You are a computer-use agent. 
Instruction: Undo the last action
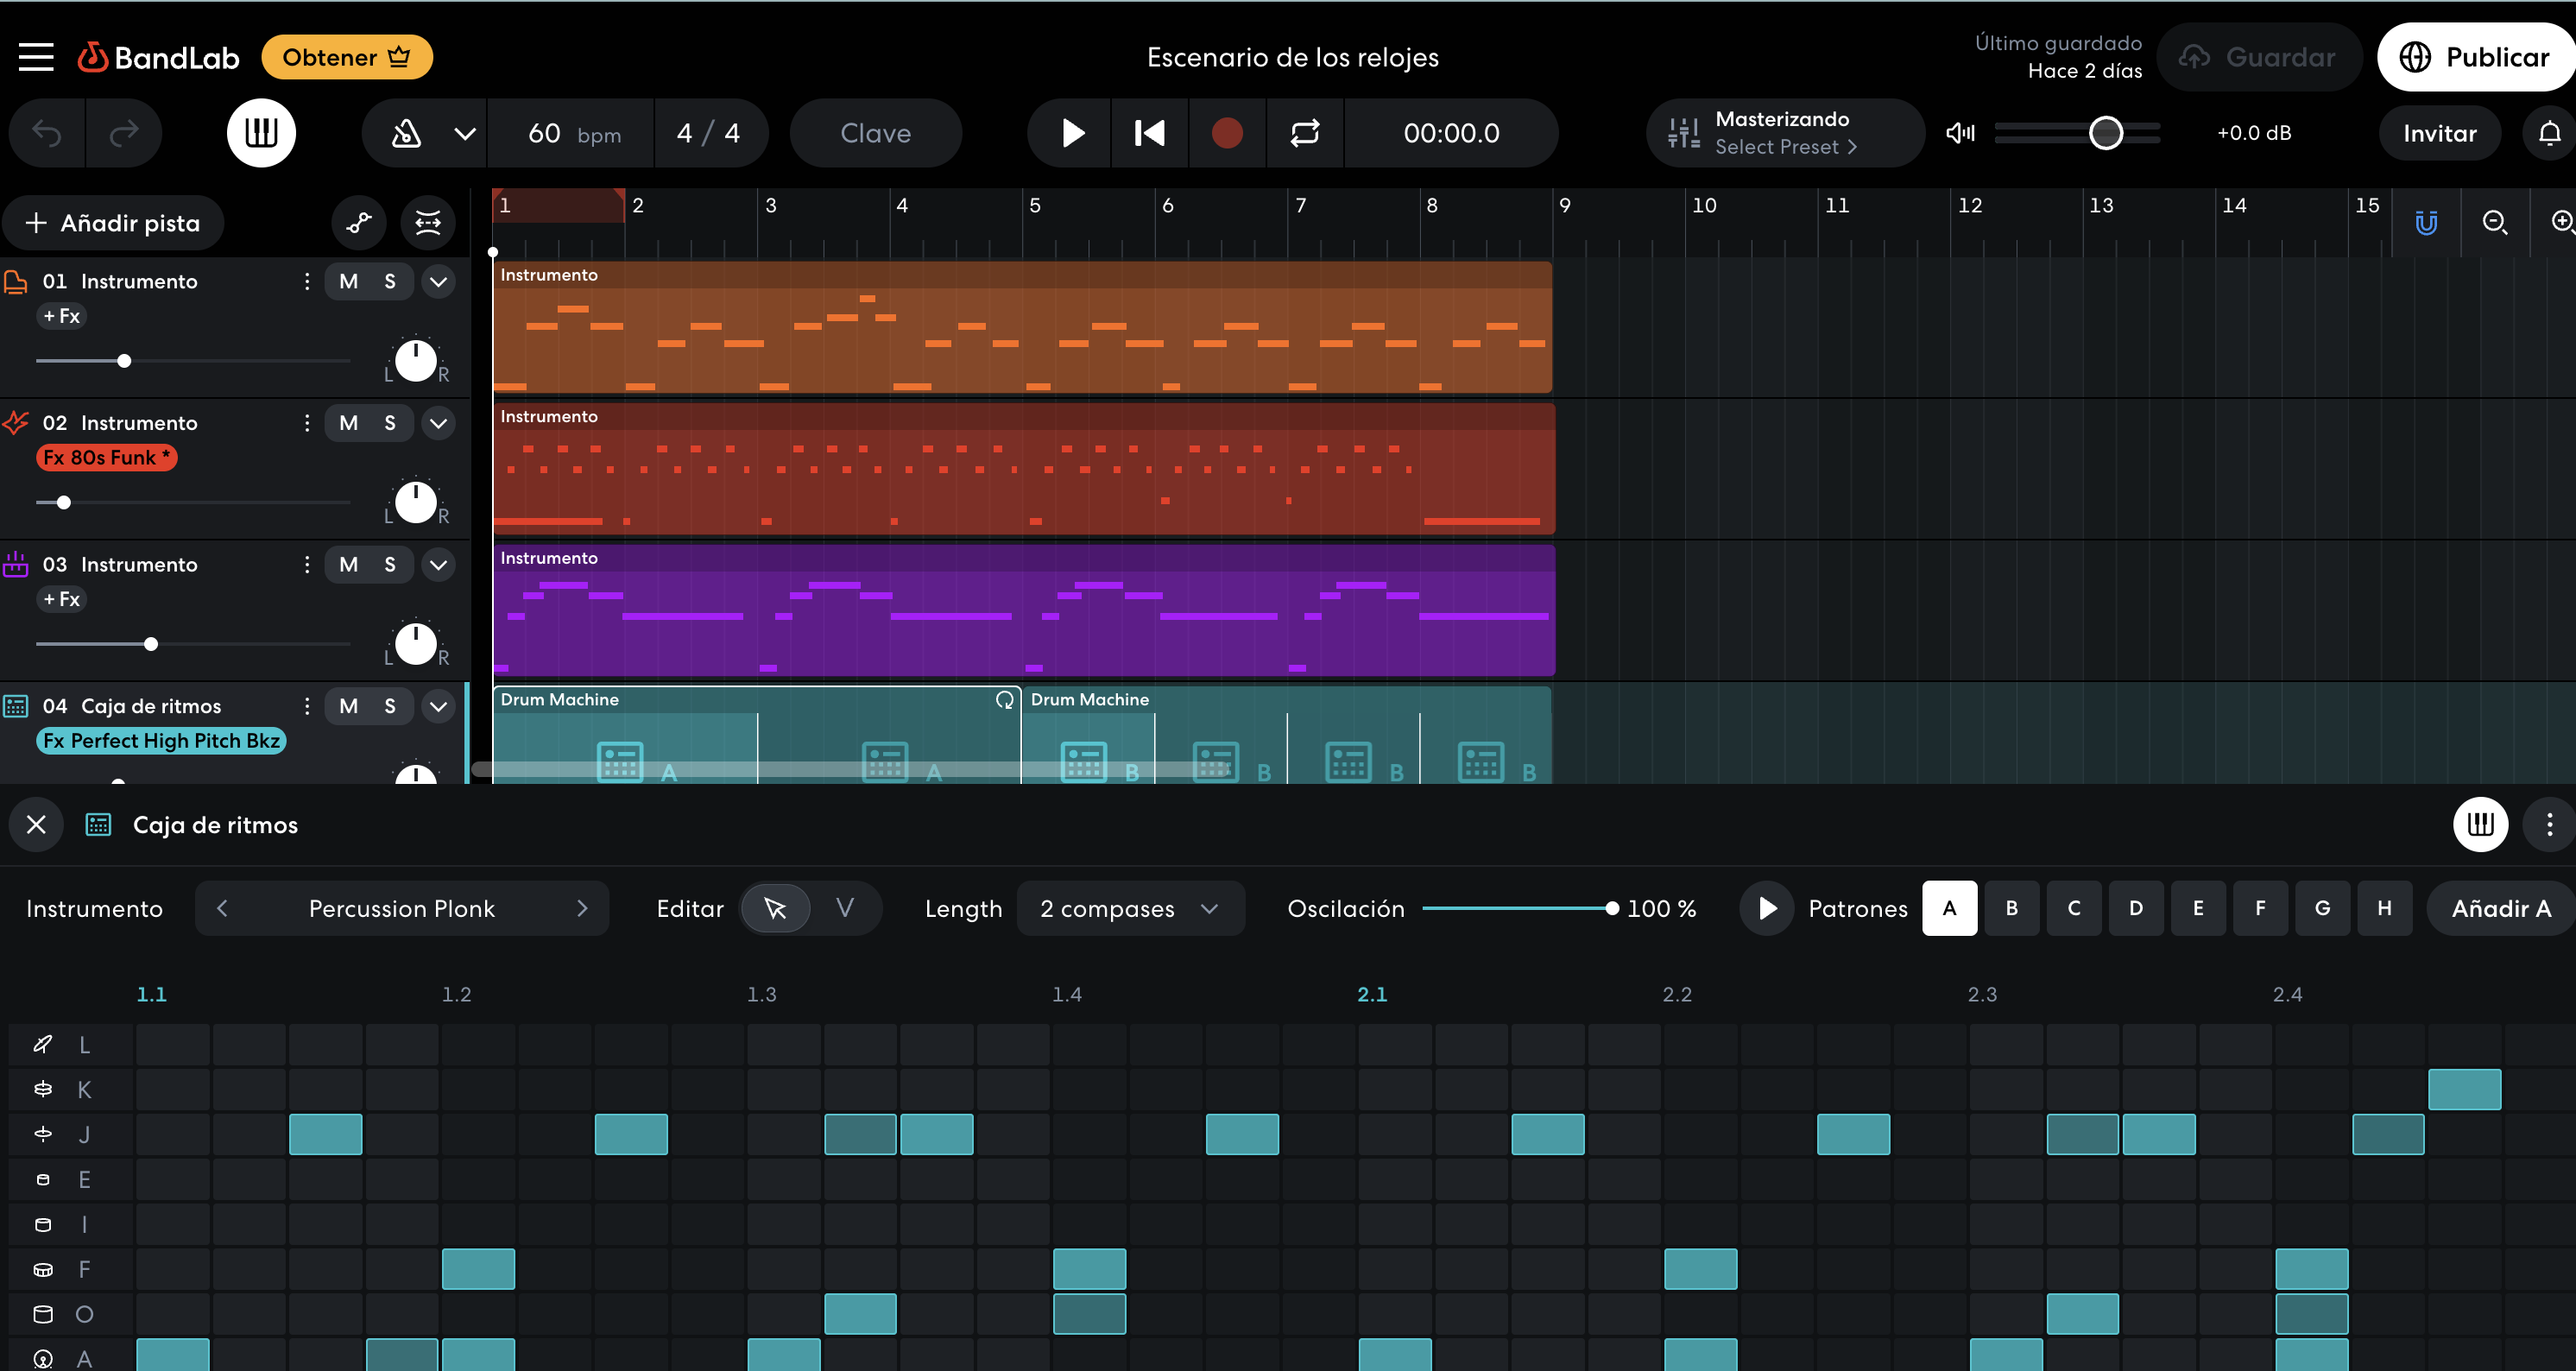click(47, 133)
